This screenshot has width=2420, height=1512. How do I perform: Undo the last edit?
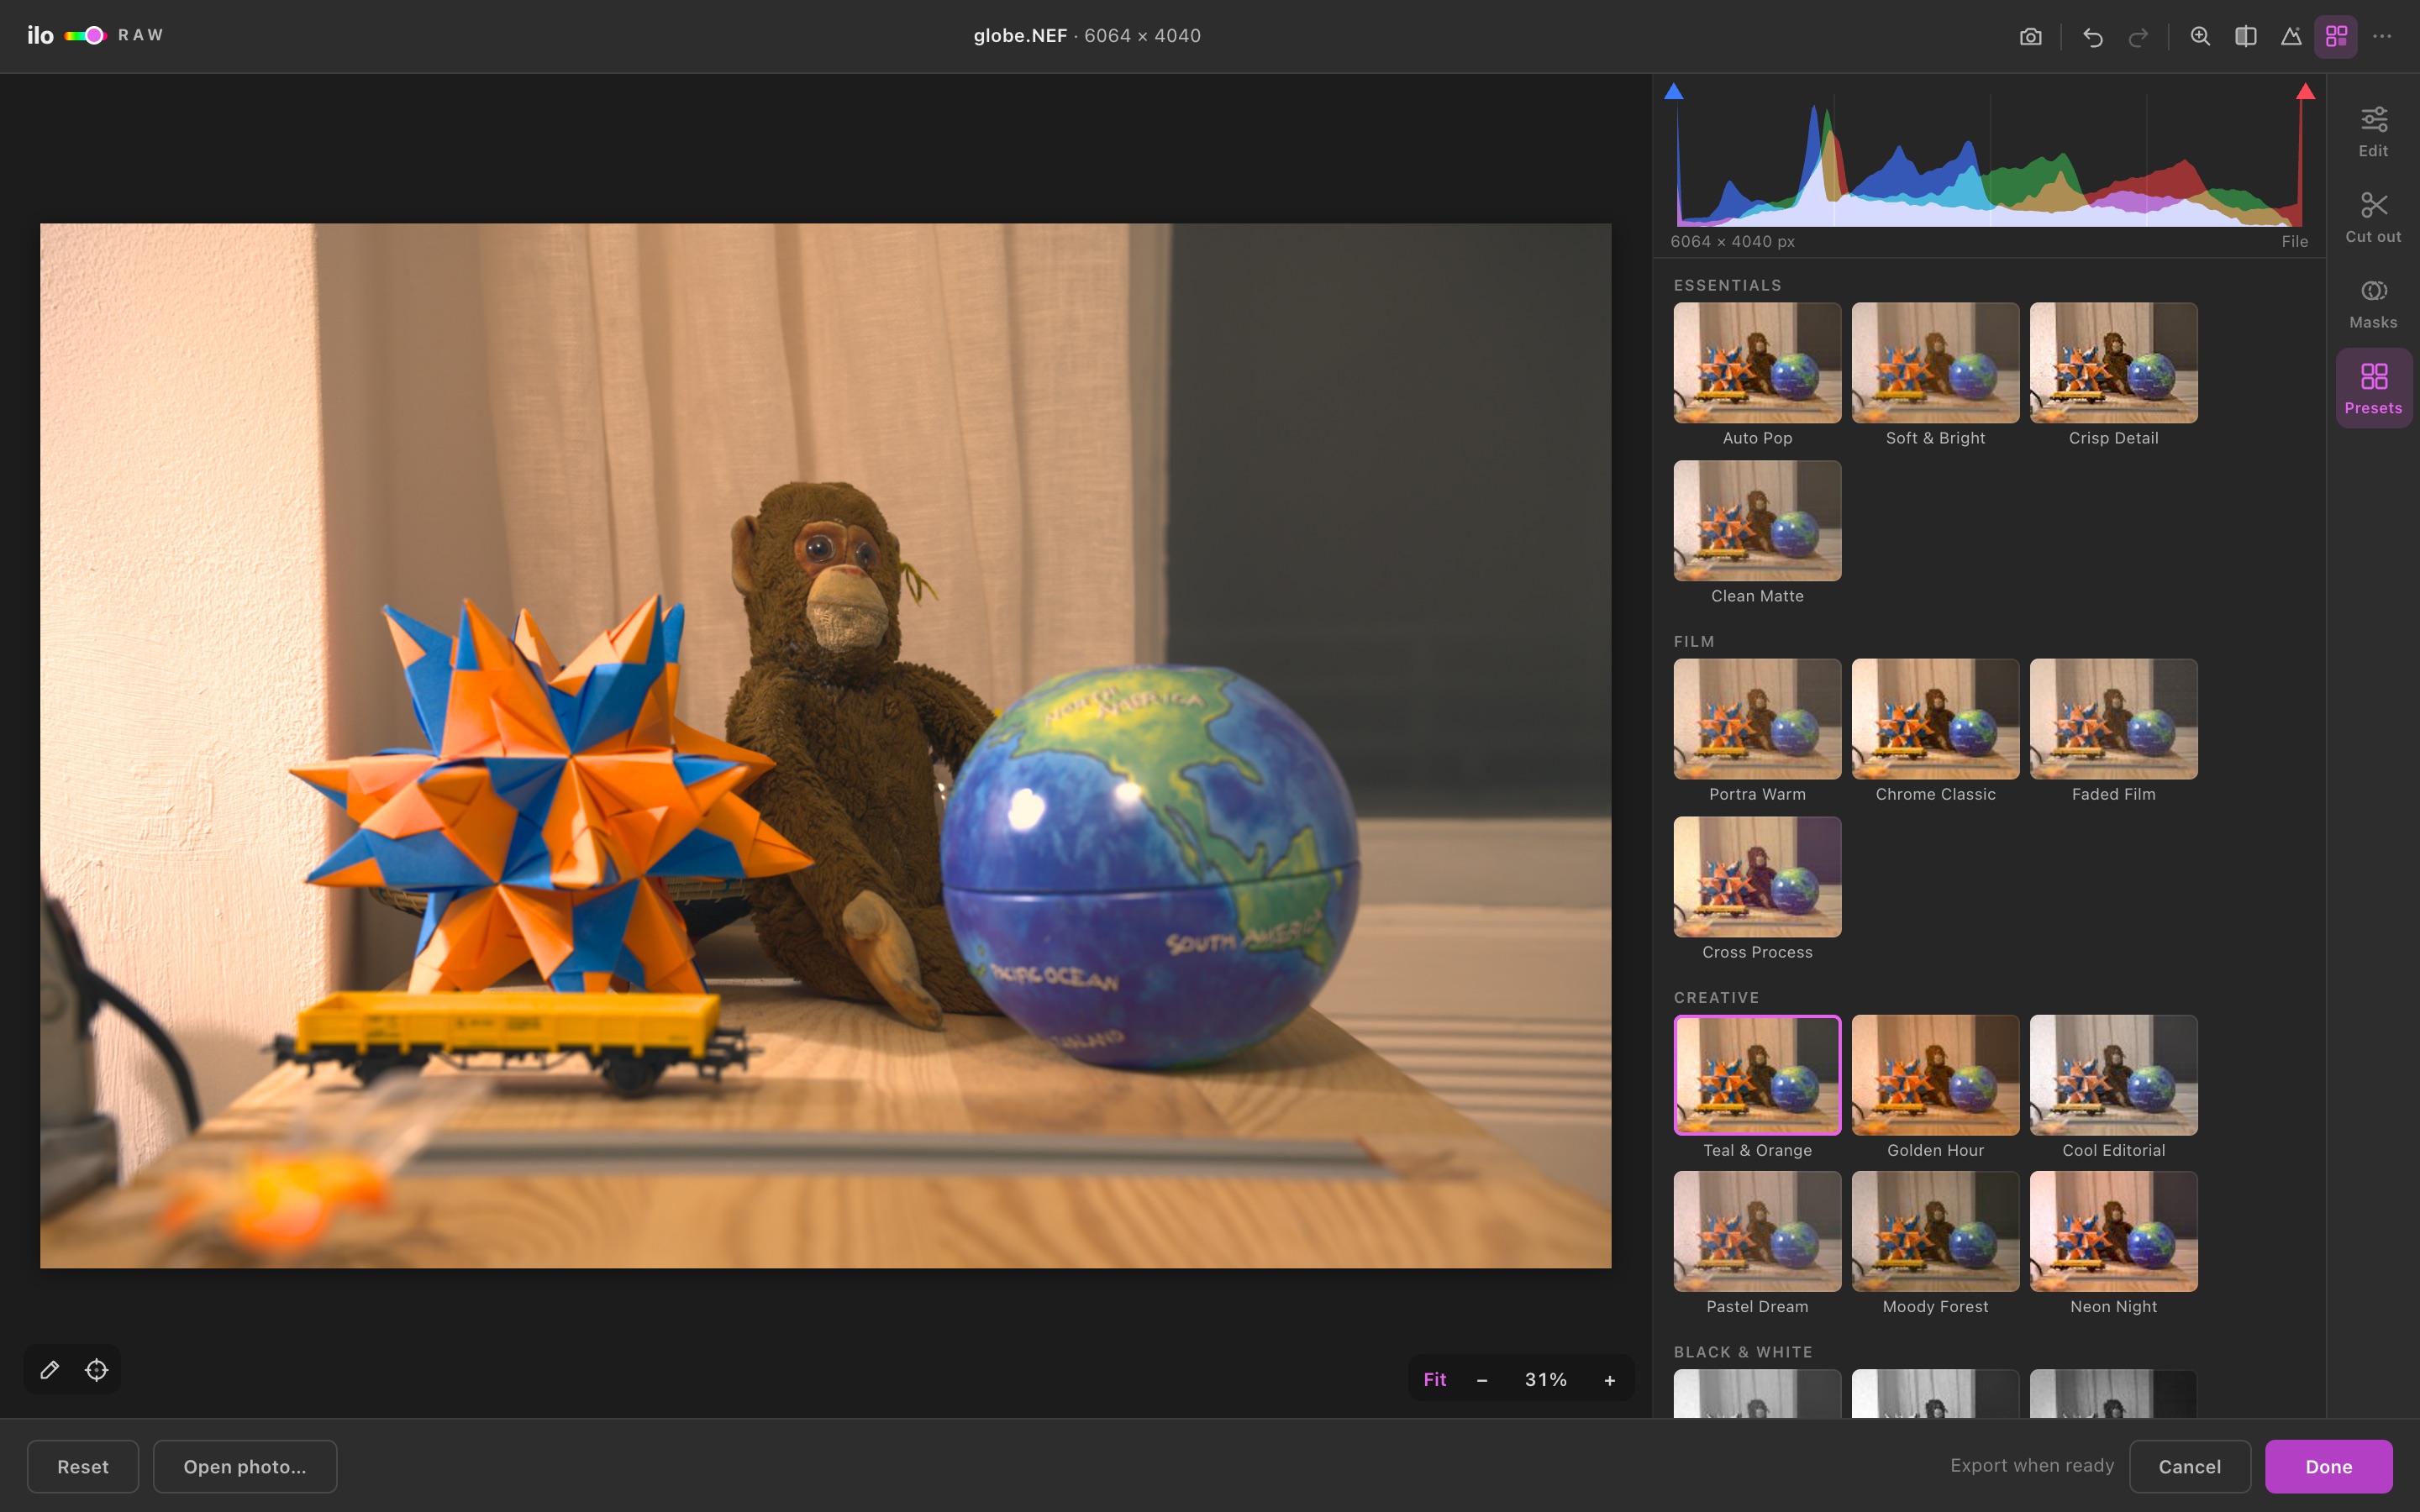tap(2092, 37)
